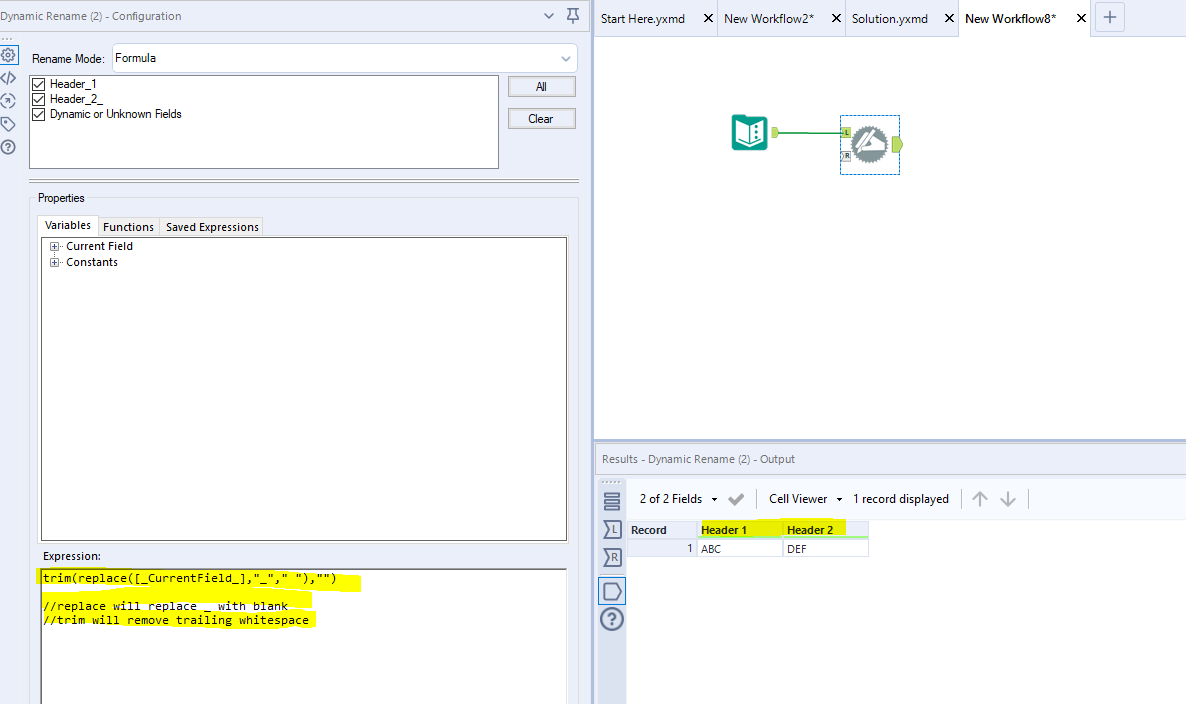Viewport: 1186px width, 704px height.
Task: View the tool's XML code panel
Action: [10, 77]
